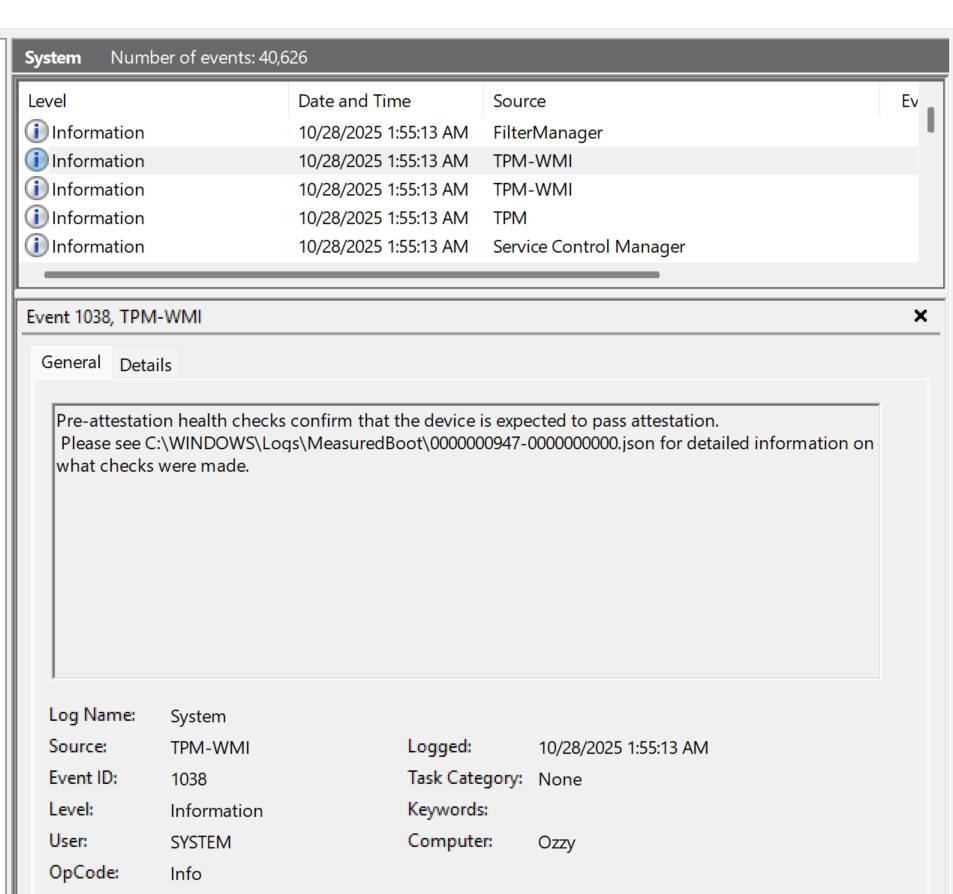Click the Event ID value 1038
The width and height of the screenshot is (953, 894).
(x=189, y=779)
